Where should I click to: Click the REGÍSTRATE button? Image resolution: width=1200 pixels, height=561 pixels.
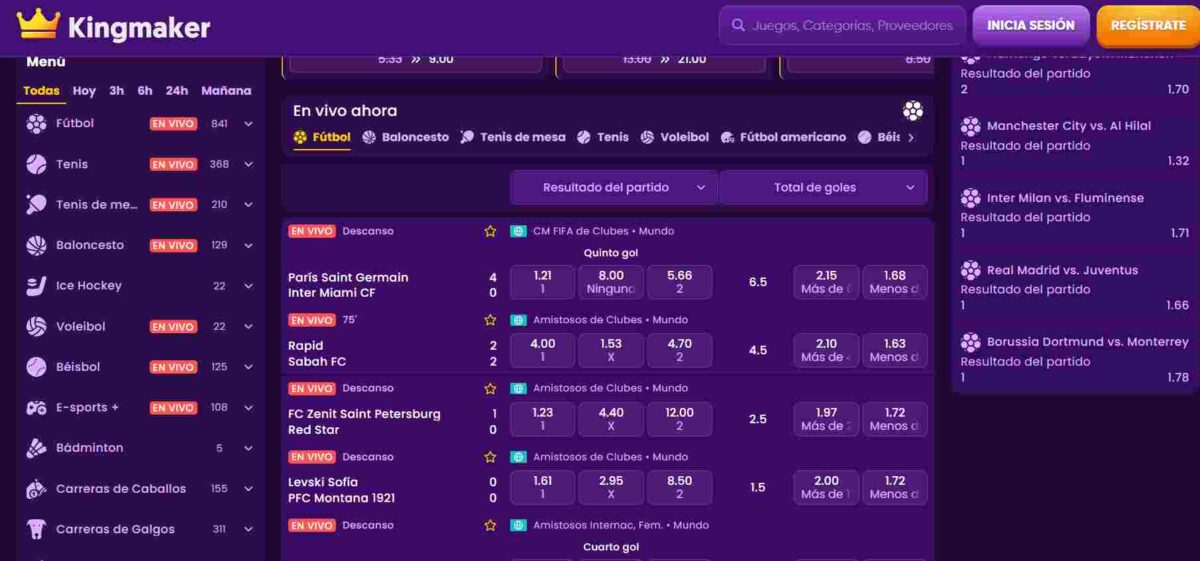[1147, 25]
